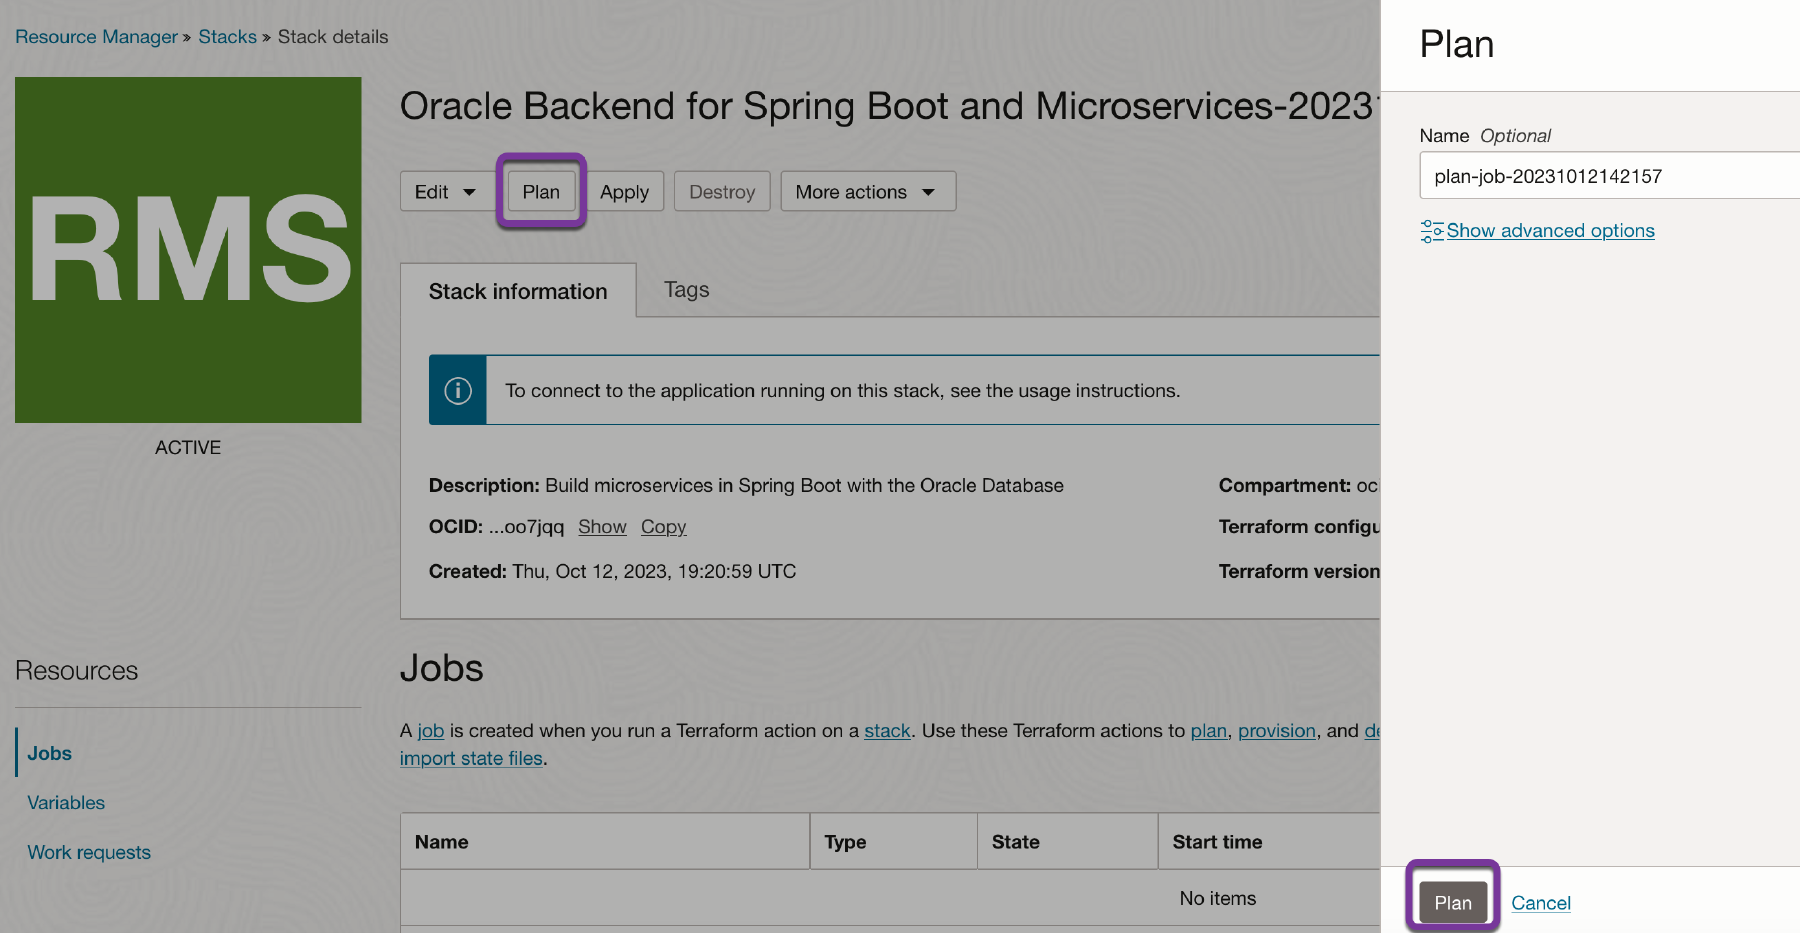Open Variables in the Resources list
Image resolution: width=1800 pixels, height=933 pixels.
(66, 803)
